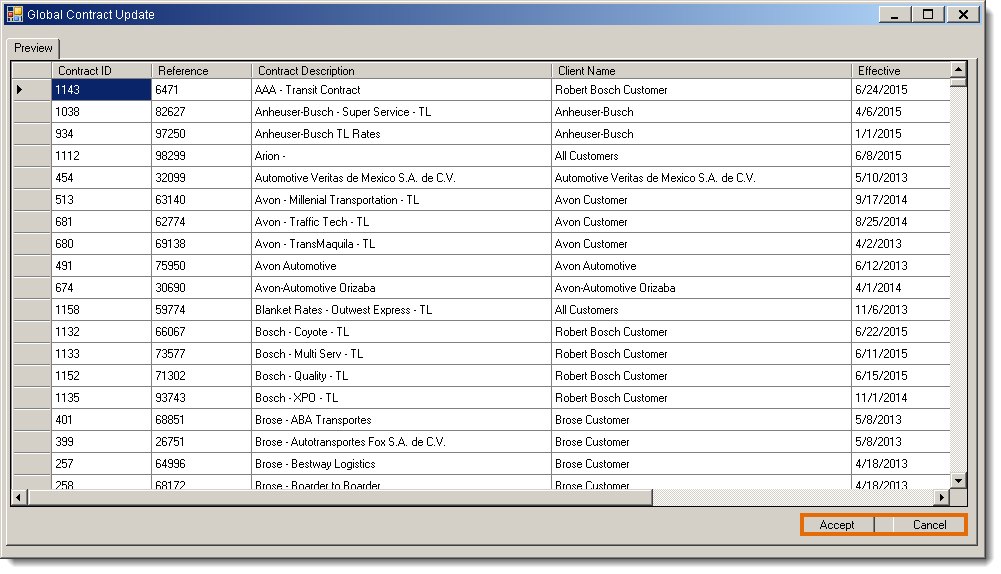Image resolution: width=1001 pixels, height=574 pixels.
Task: Select Contract ID cell 1038
Action: [102, 112]
